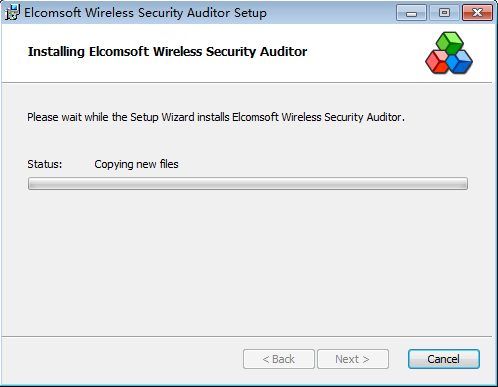The width and height of the screenshot is (498, 387).
Task: Click the disabled < Back button
Action: pos(279,359)
